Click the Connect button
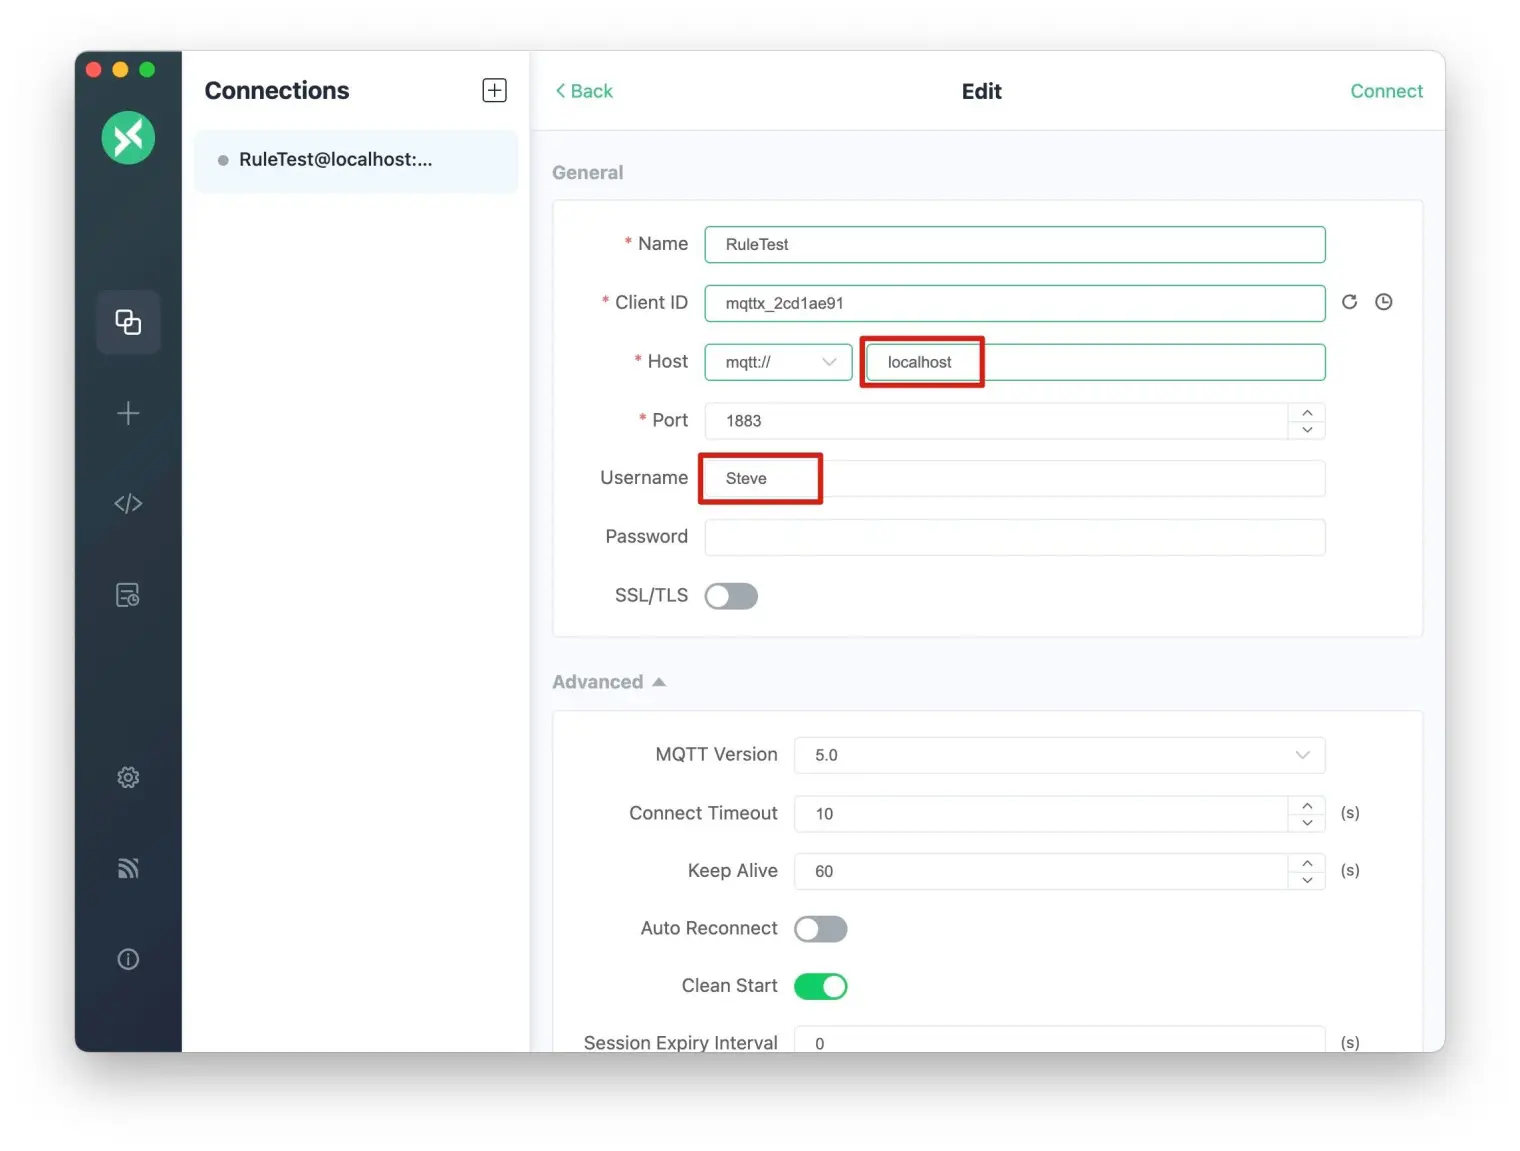 point(1386,90)
